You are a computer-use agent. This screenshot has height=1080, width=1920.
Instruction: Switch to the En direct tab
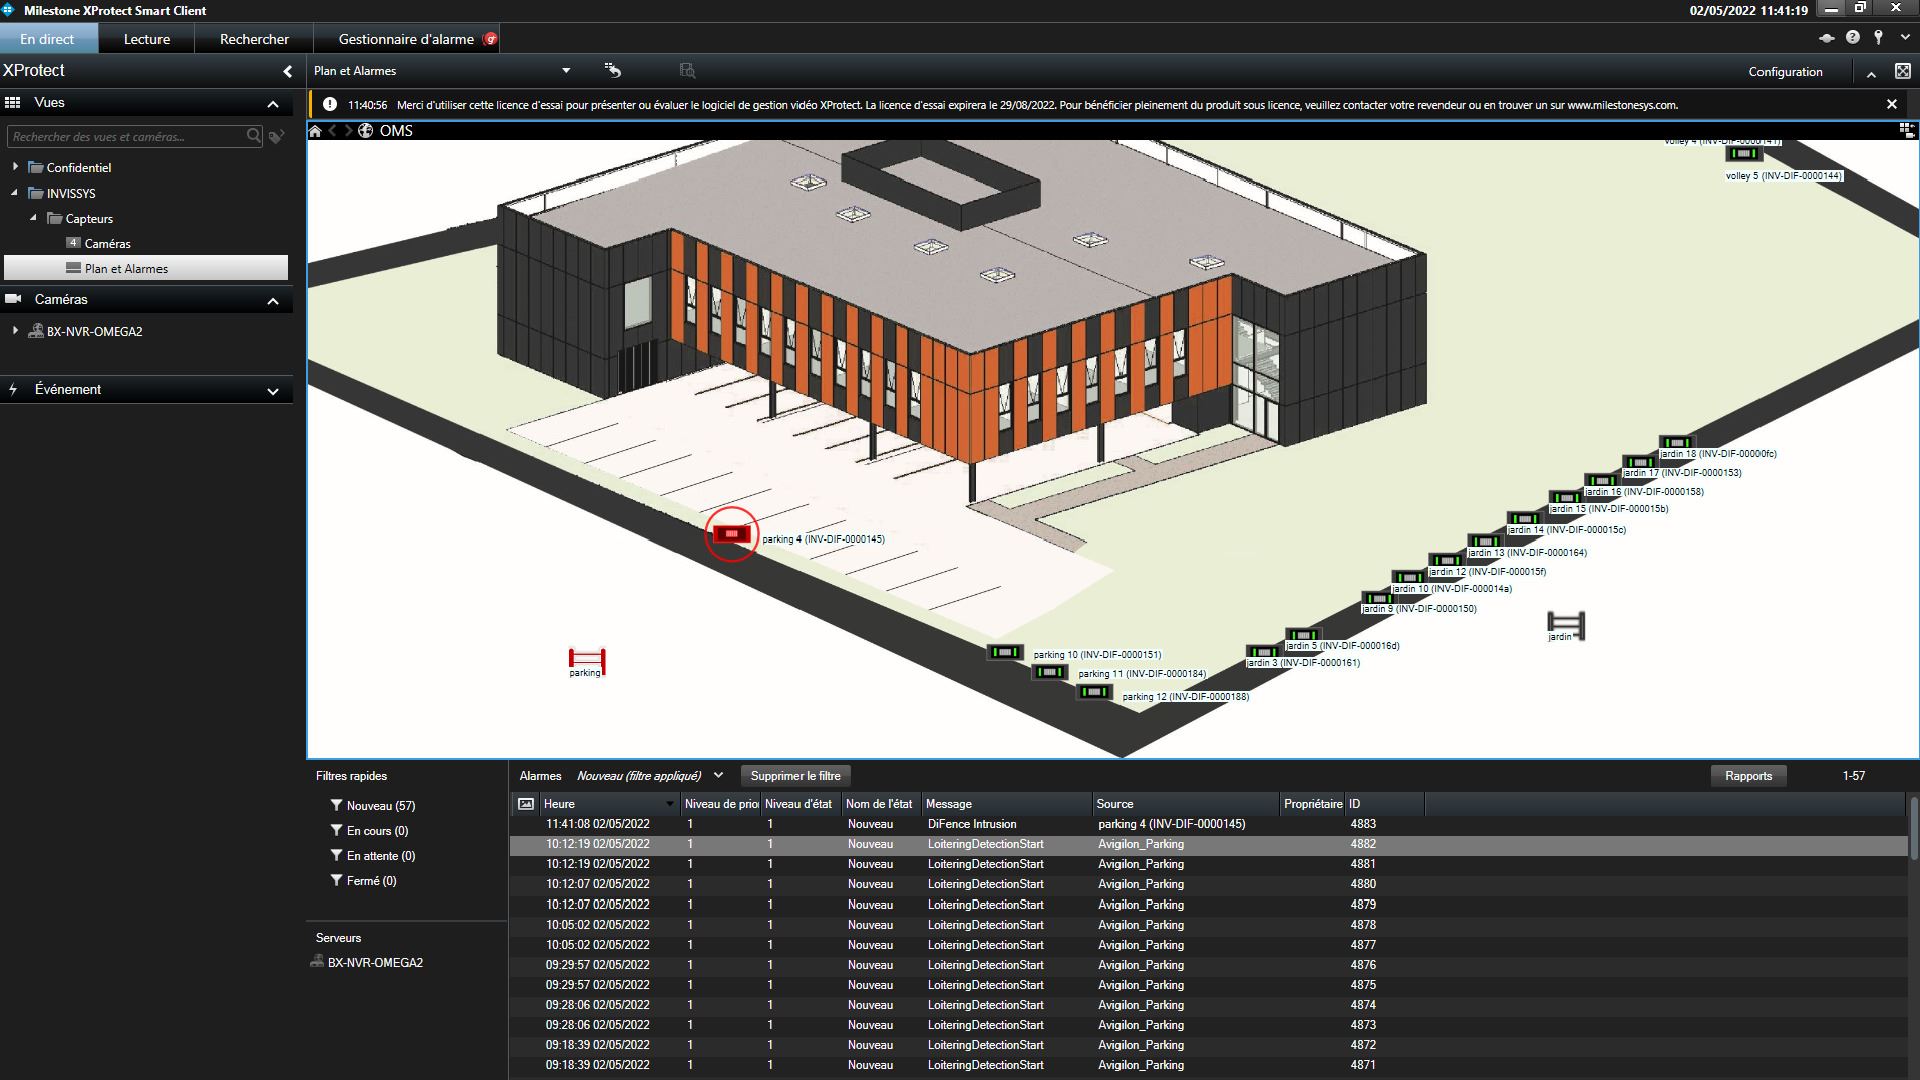pos(47,39)
